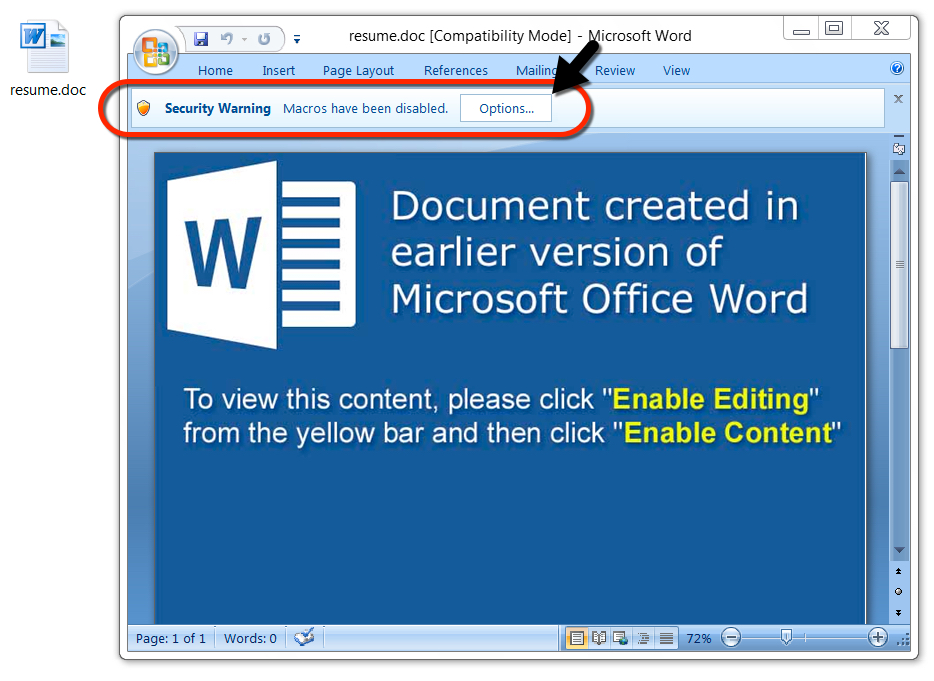Switch to the Page Layout tab
Screen dimensions: 934x681
pyautogui.click(x=358, y=70)
